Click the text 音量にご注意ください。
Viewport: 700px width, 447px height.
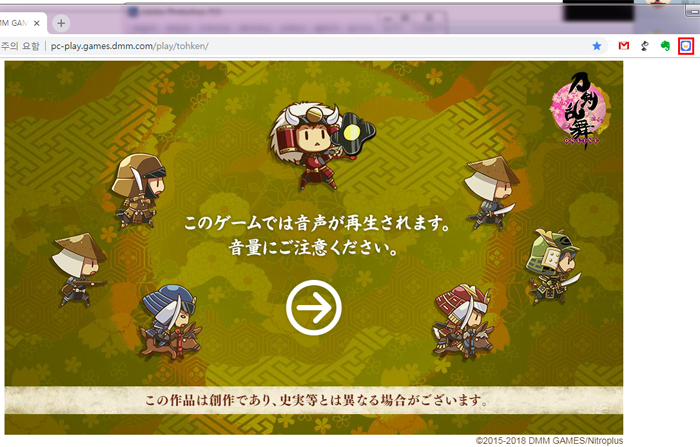313,247
